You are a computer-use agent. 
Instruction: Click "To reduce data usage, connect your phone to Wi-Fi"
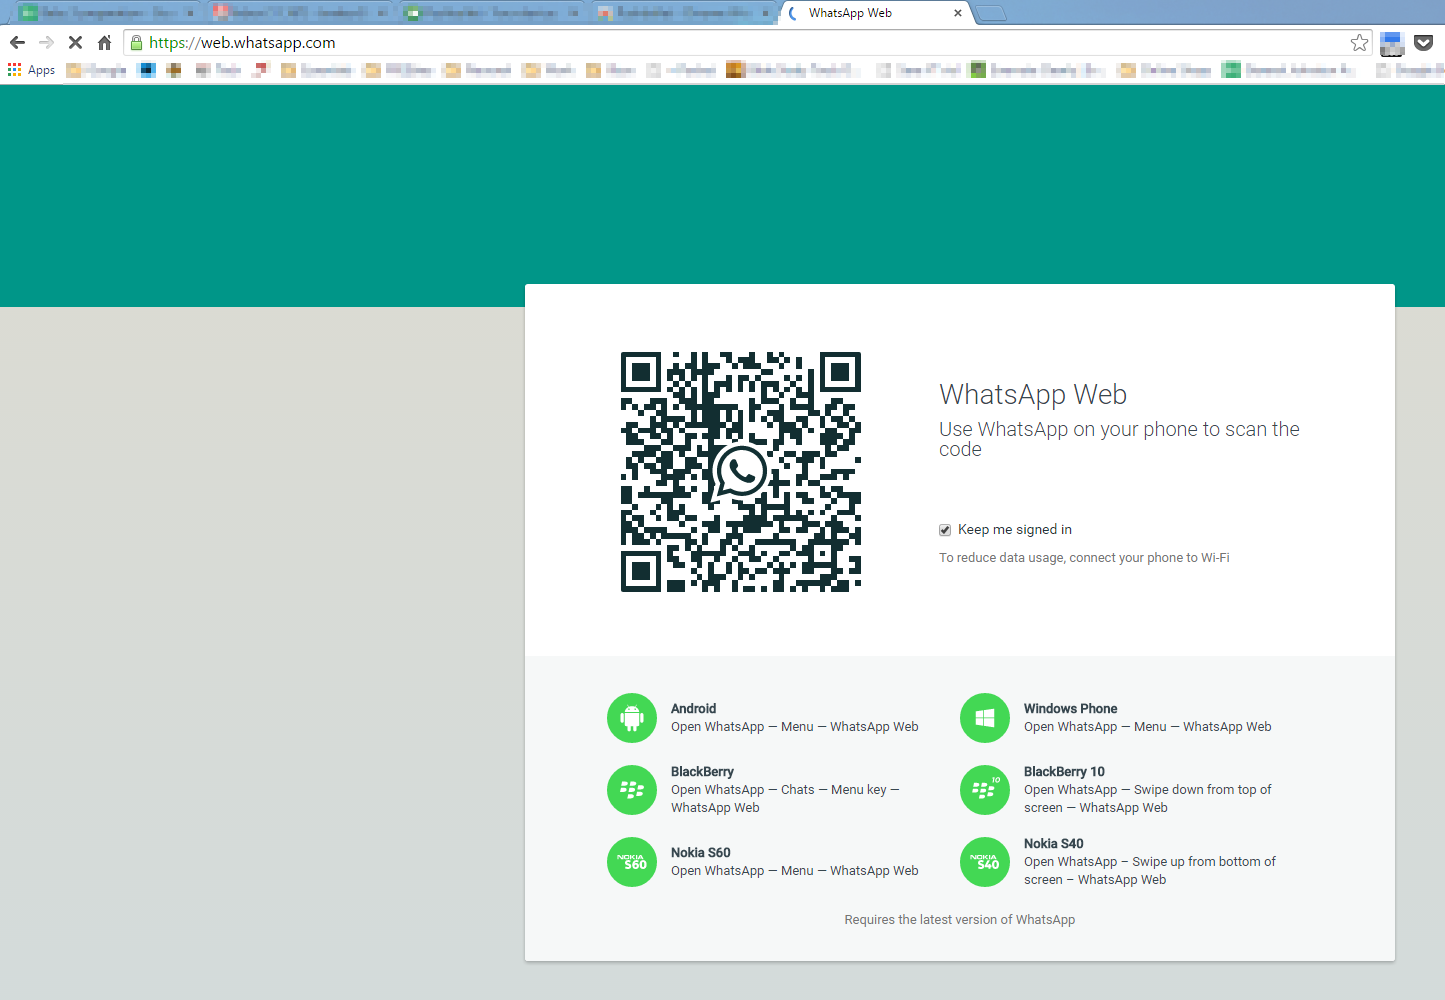pos(1084,558)
